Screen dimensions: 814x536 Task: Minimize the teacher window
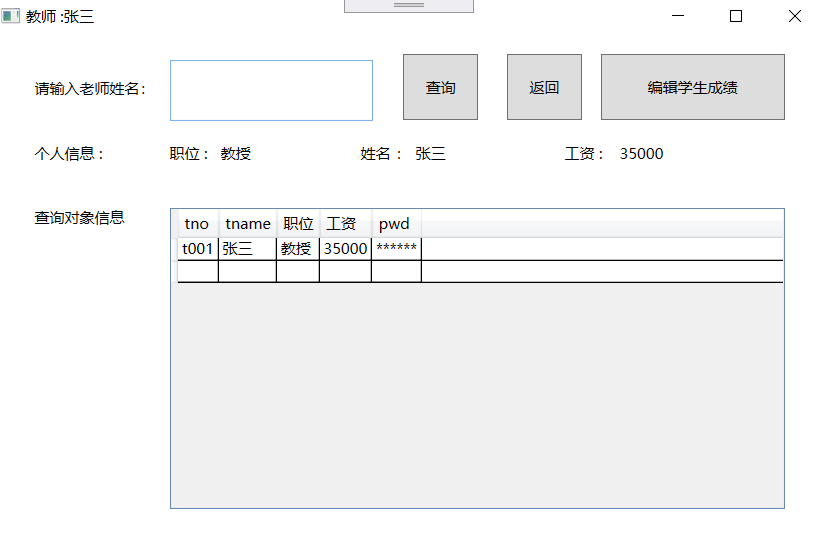coord(677,16)
